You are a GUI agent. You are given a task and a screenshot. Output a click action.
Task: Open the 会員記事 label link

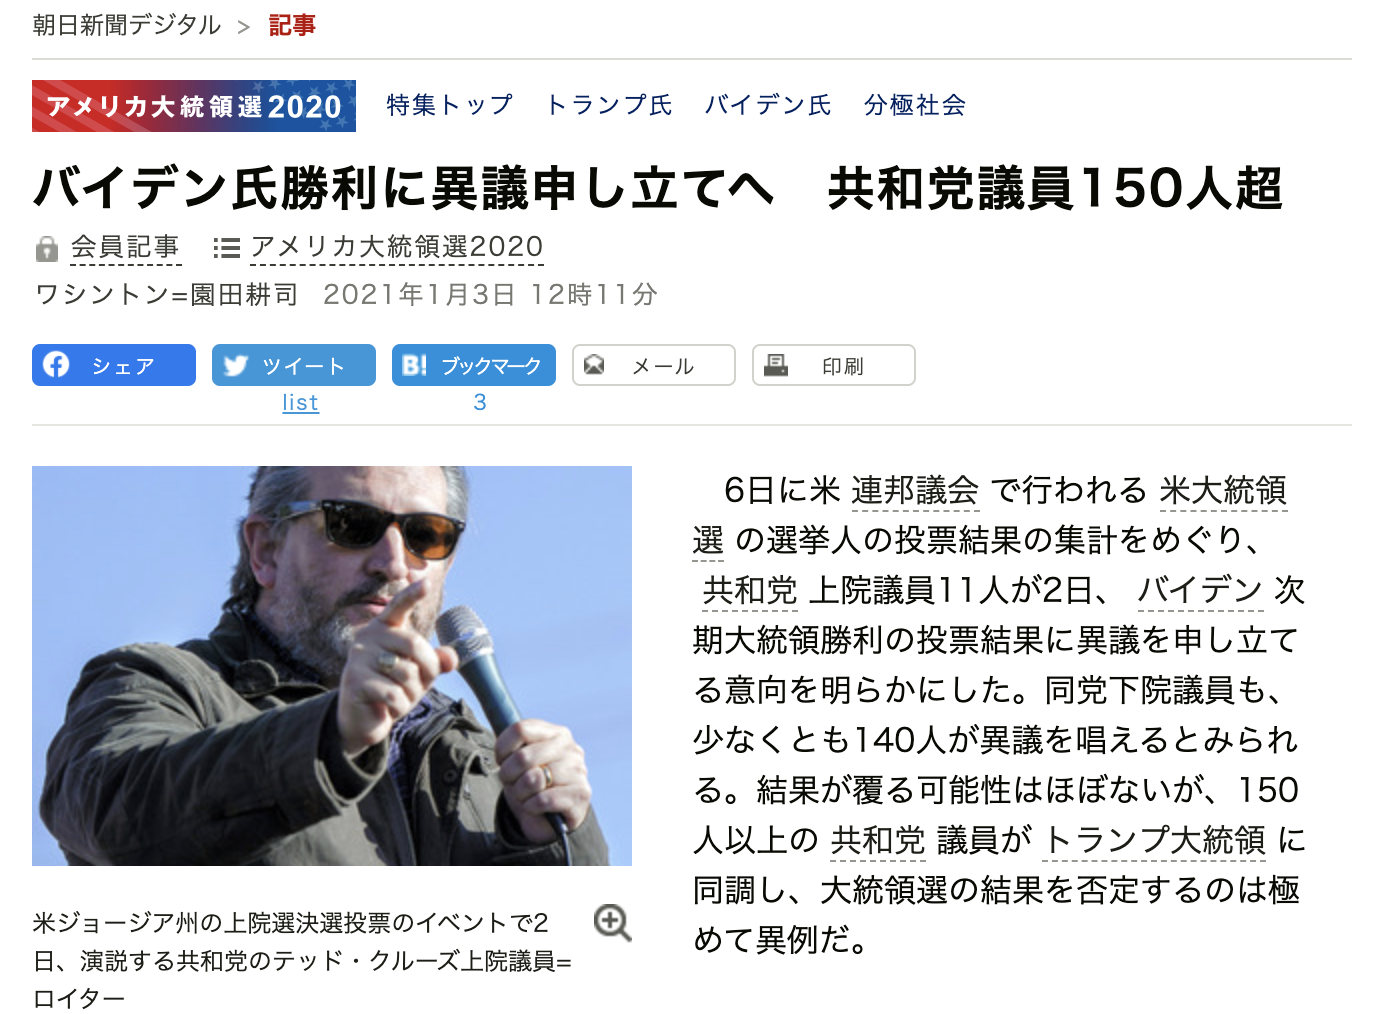tap(125, 247)
